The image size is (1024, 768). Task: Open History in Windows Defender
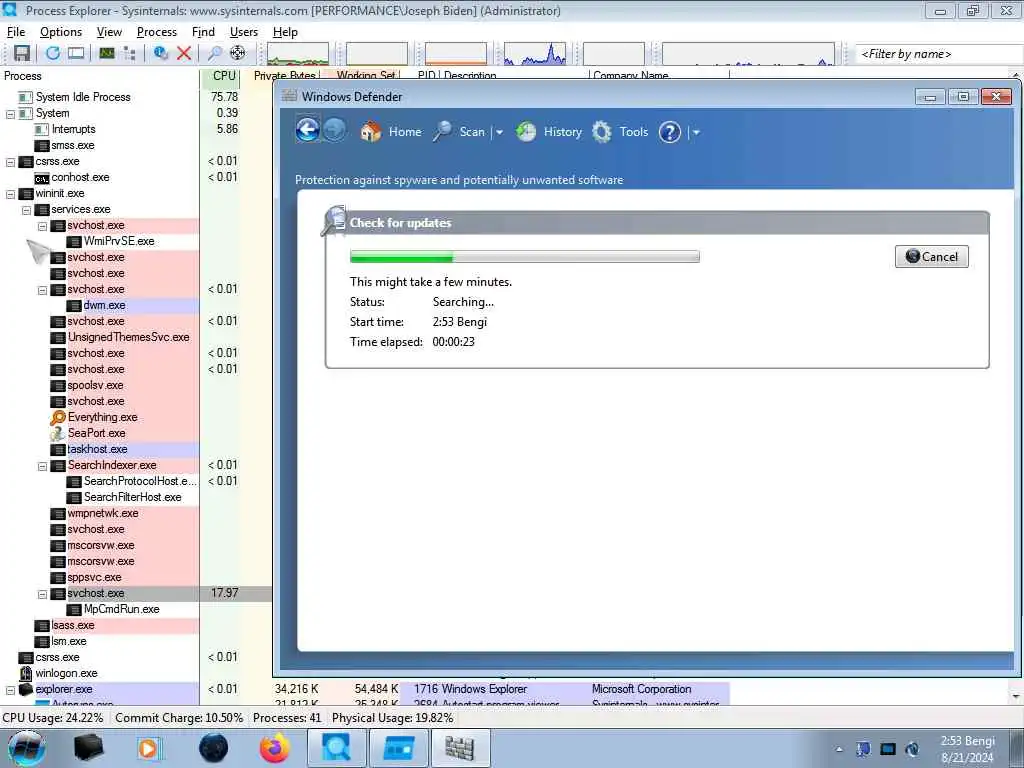(x=549, y=132)
